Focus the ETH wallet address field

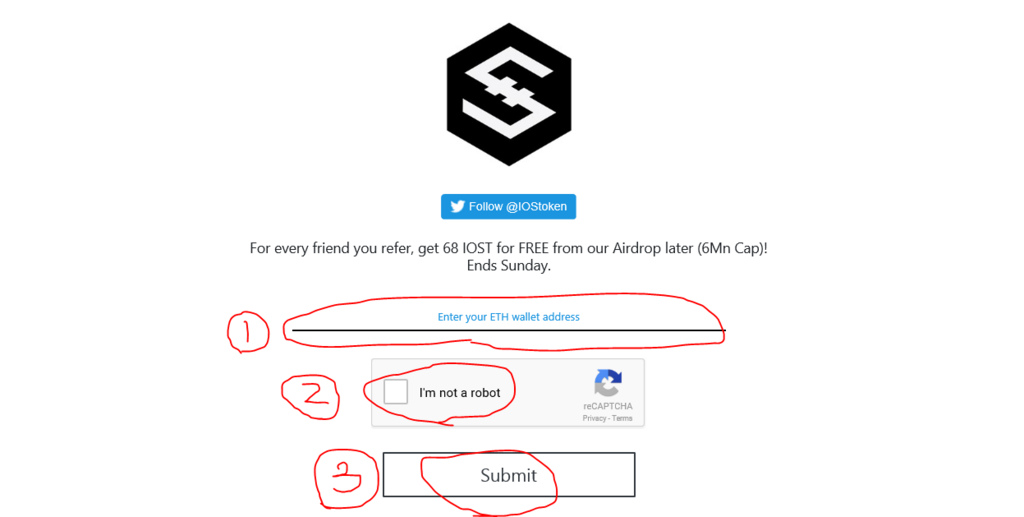click(509, 319)
